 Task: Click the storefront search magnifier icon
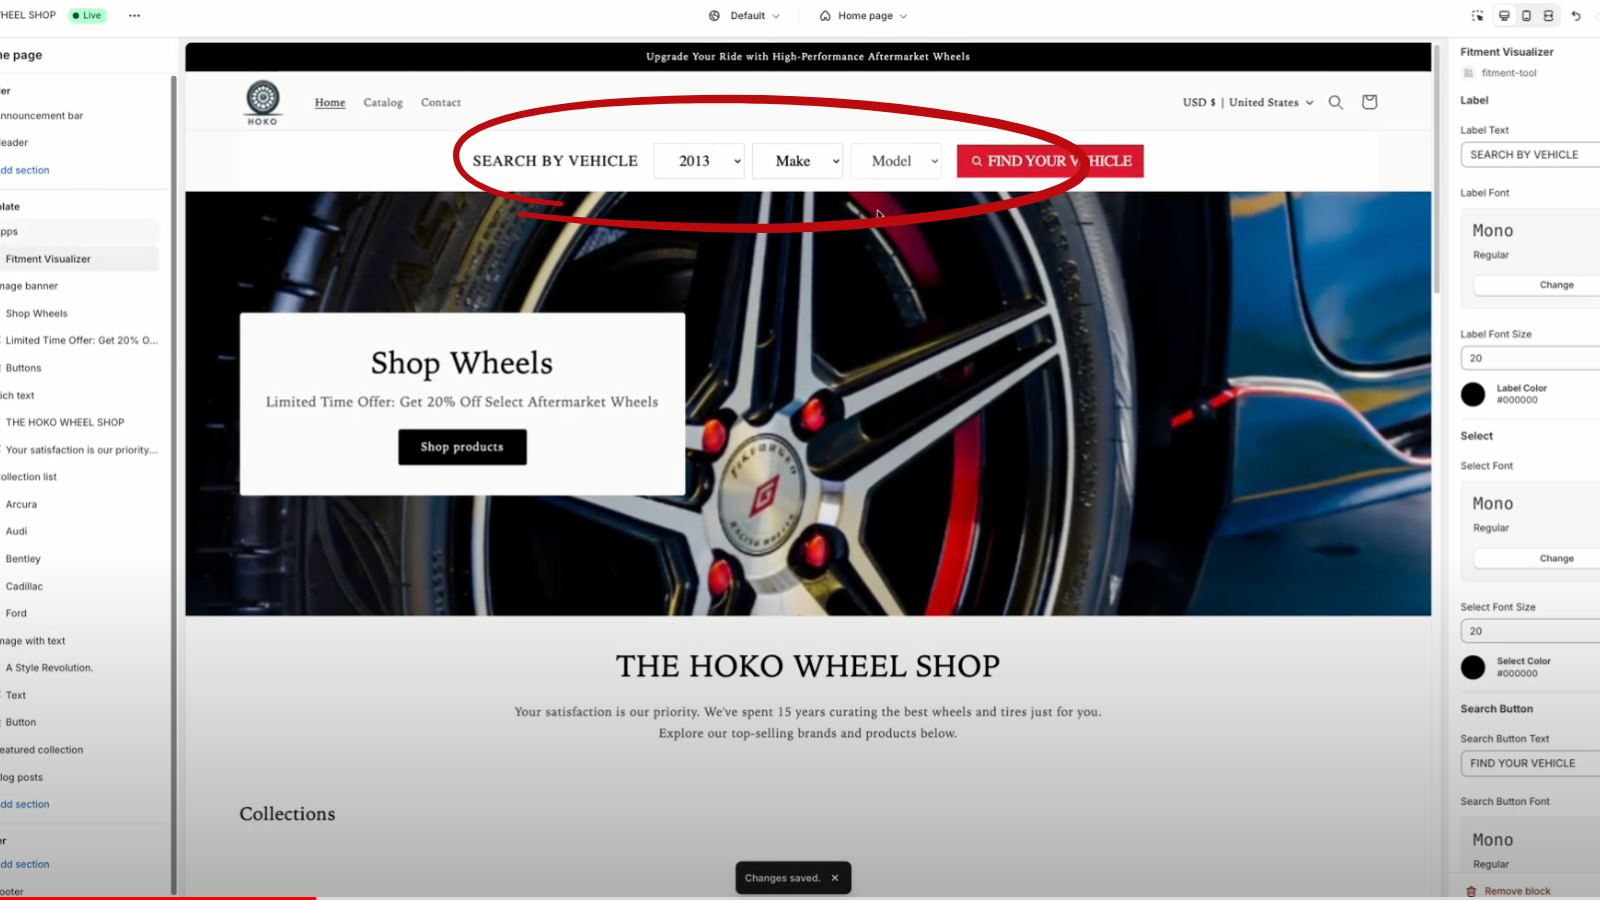point(1335,102)
